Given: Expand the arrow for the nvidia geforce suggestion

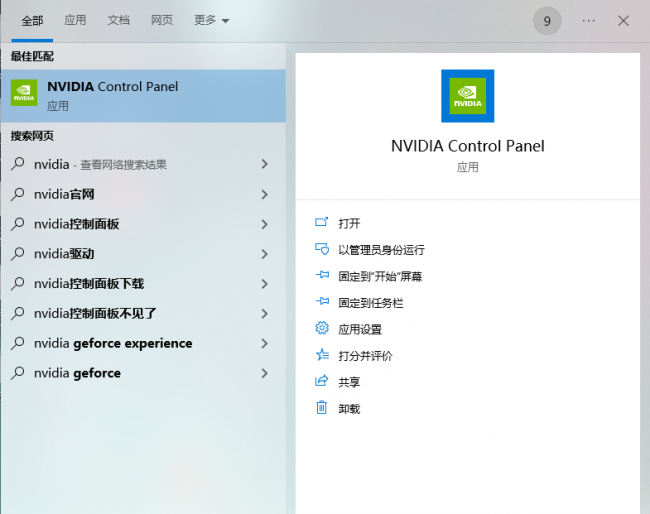Looking at the screenshot, I should 264,373.
